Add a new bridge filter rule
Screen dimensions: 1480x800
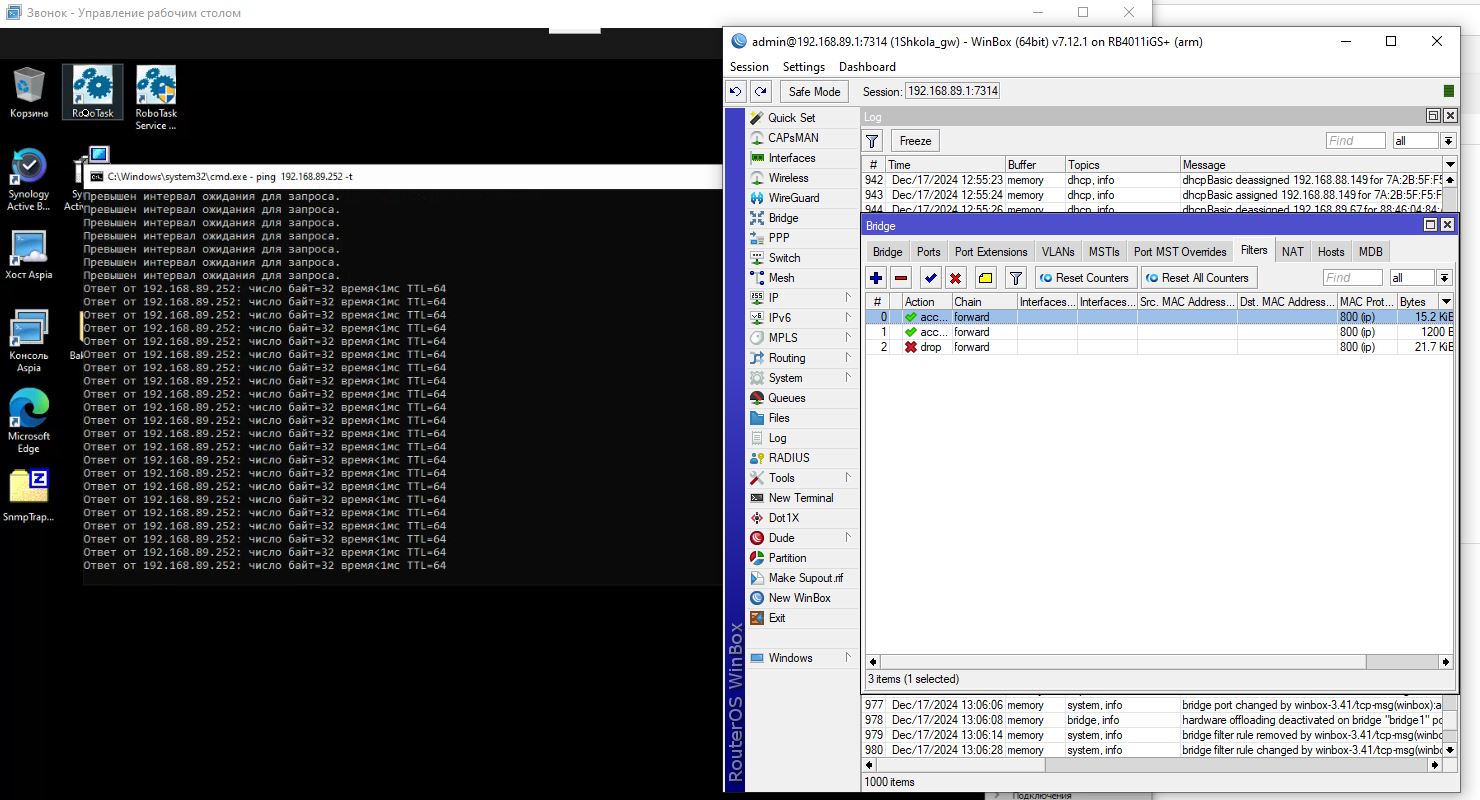(877, 278)
